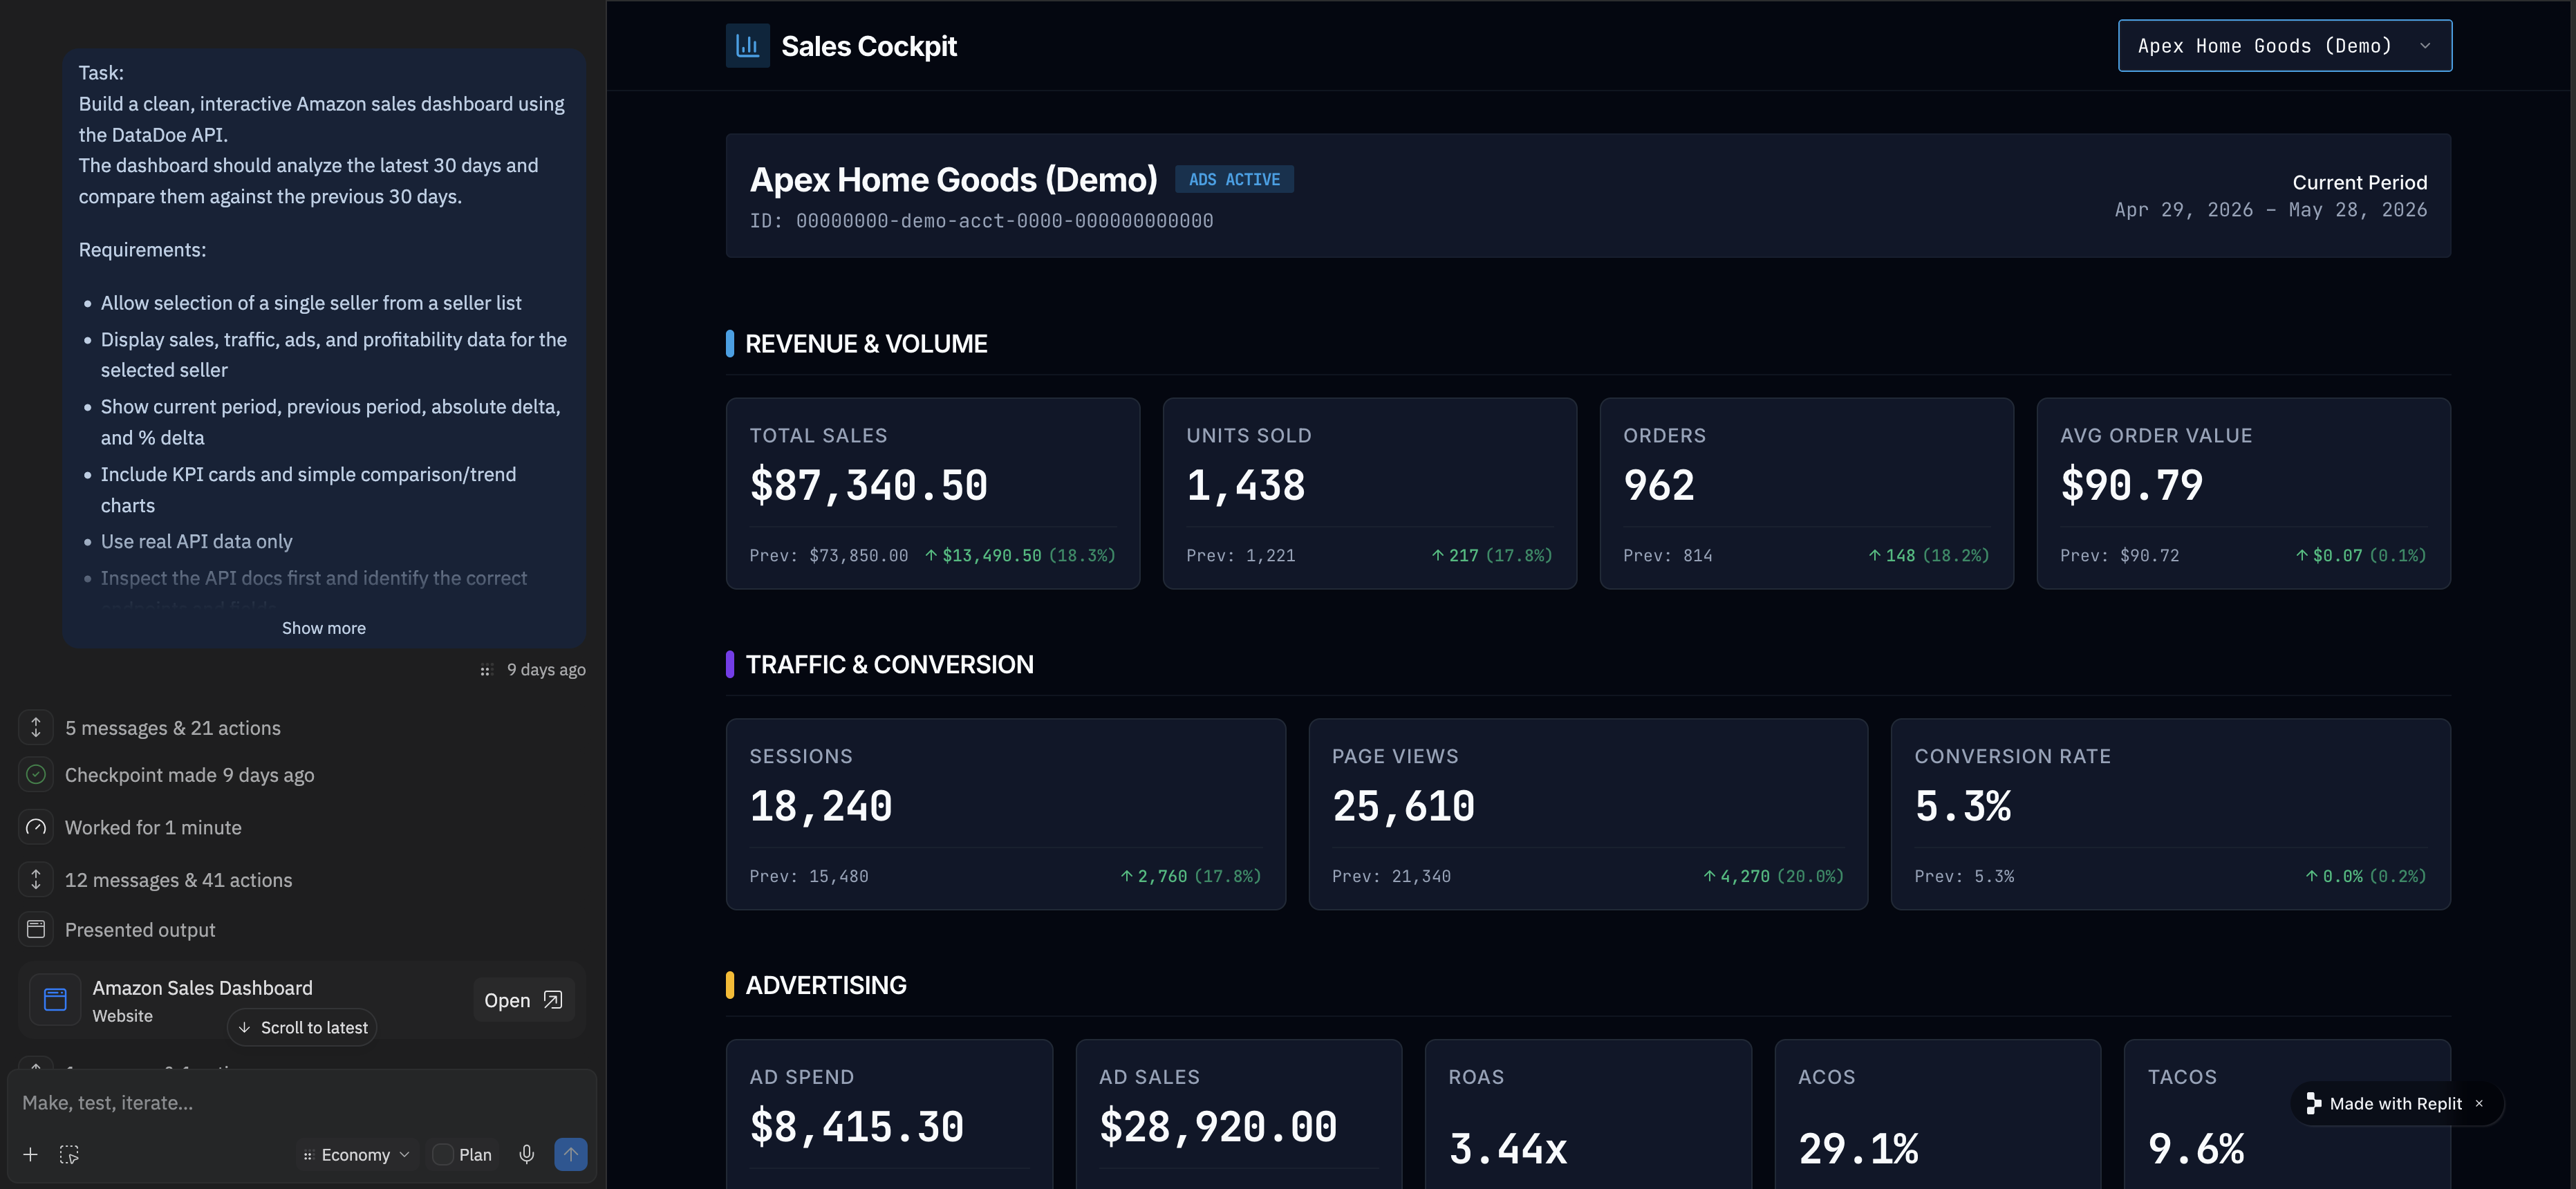Click the Checkpoint made 9 days ago icon
2576x1189 pixels.
36,774
